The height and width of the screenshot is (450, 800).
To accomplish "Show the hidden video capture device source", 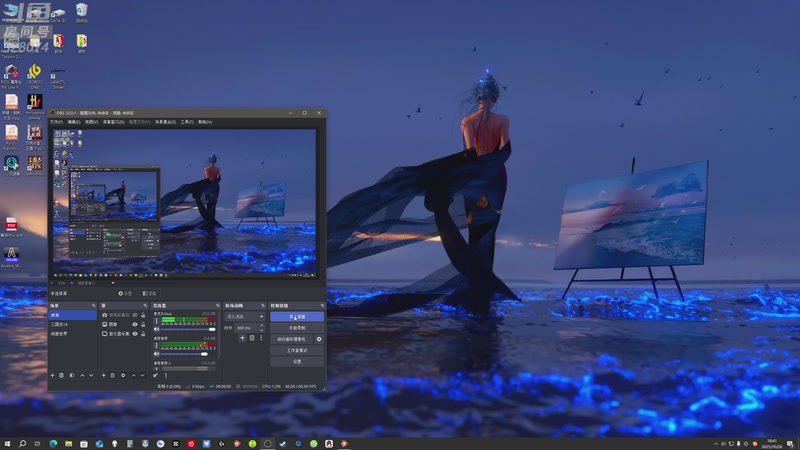I will pyautogui.click(x=135, y=315).
